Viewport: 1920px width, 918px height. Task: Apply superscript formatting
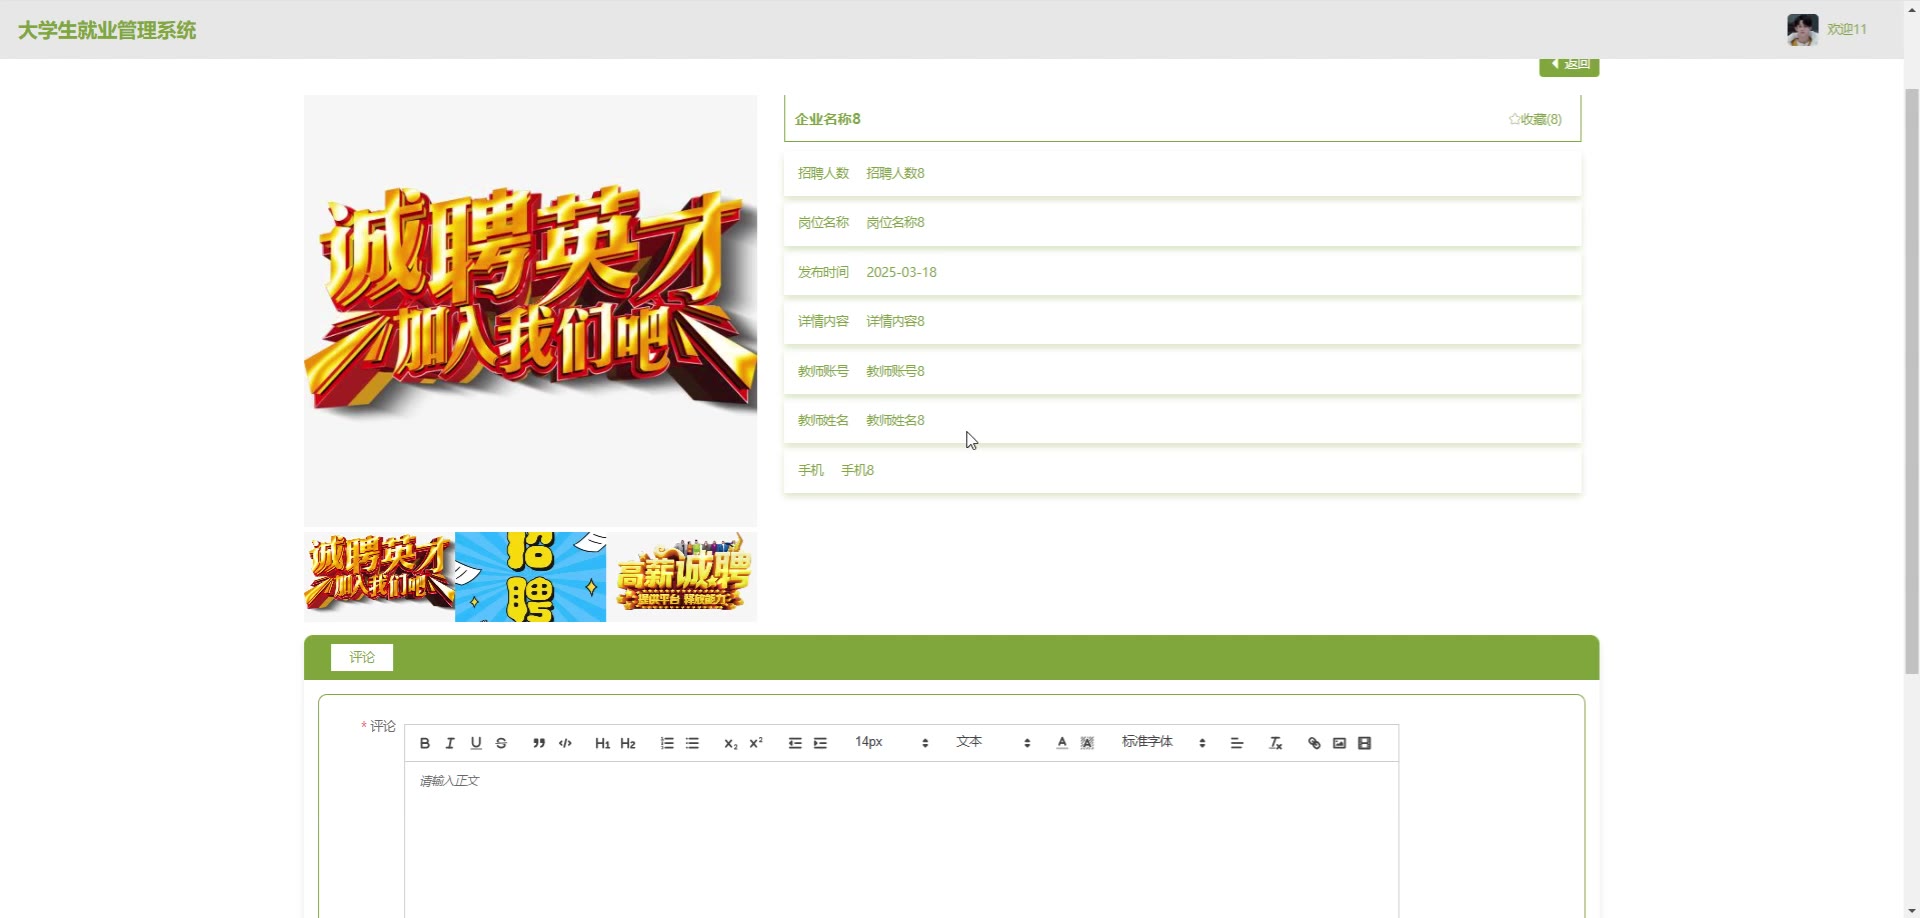(x=756, y=743)
